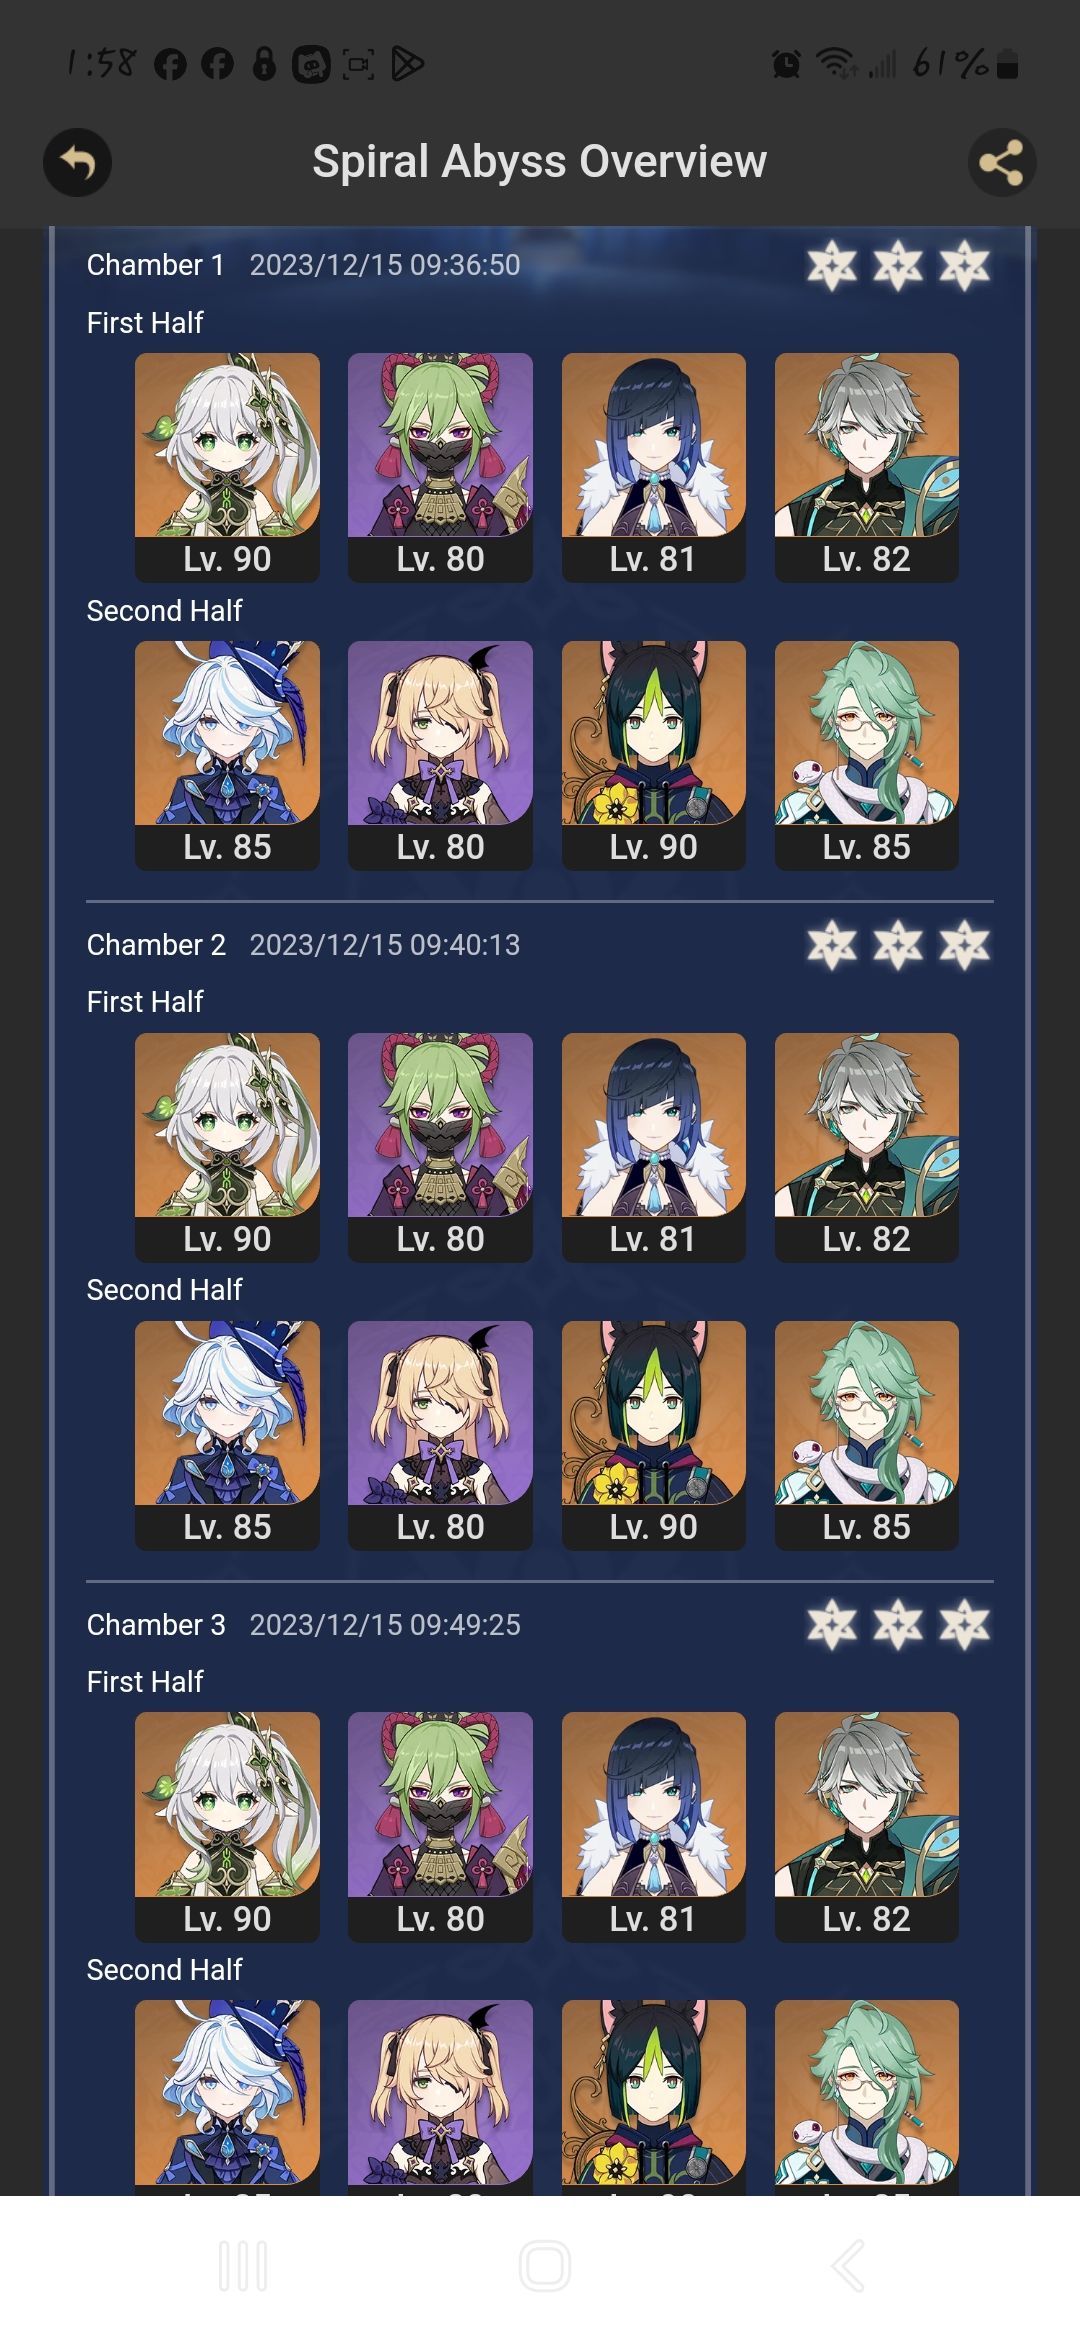The height and width of the screenshot is (2340, 1080).
Task: Open Yelan Lv. 81 in Chamber 1
Action: pos(654,467)
